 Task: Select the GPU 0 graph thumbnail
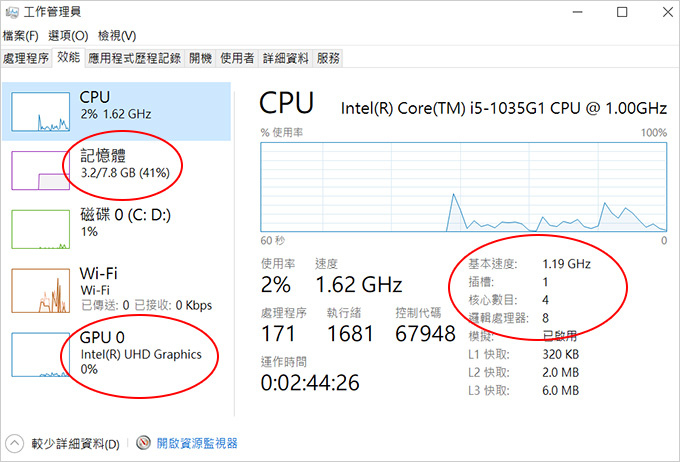40,354
